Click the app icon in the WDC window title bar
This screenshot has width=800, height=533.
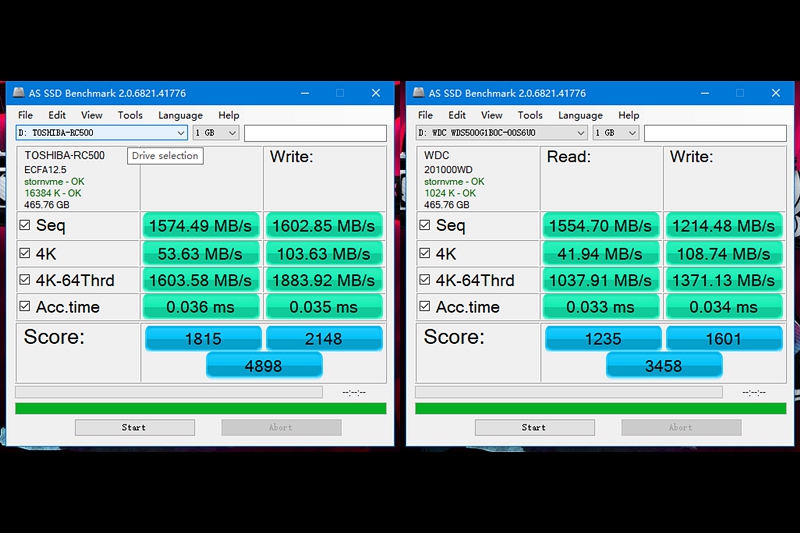[x=418, y=92]
